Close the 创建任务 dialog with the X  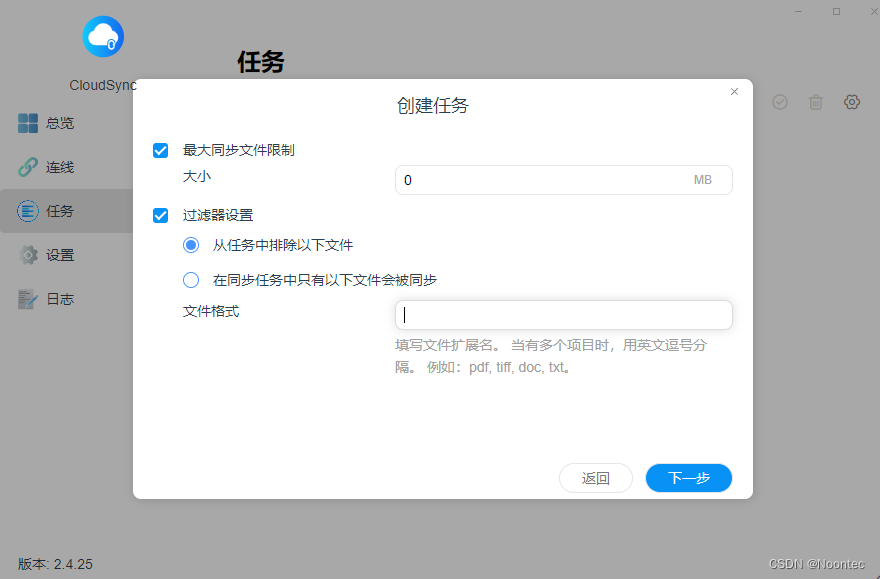734,91
